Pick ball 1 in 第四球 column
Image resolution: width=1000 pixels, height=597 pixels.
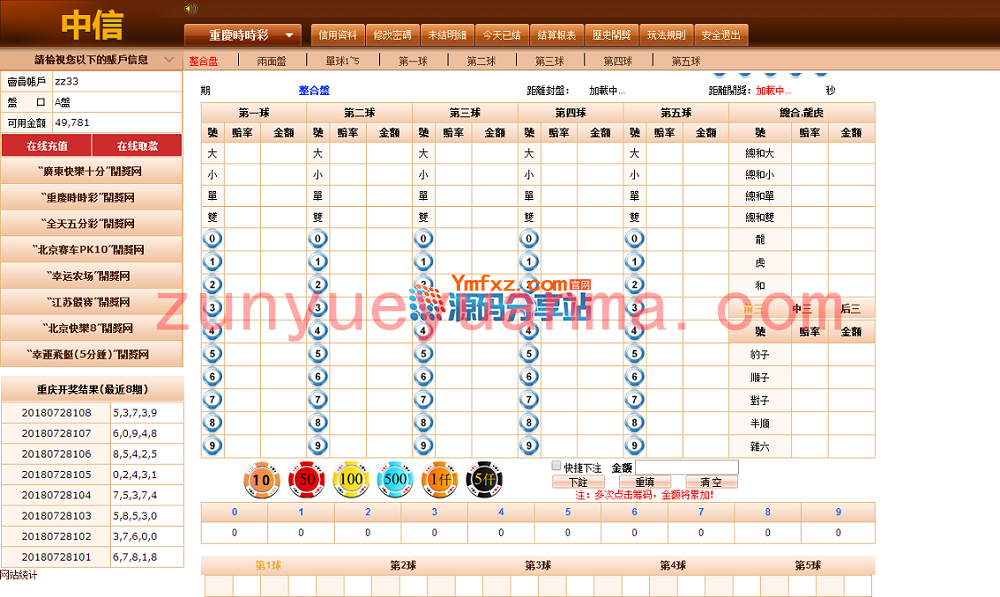(x=529, y=262)
